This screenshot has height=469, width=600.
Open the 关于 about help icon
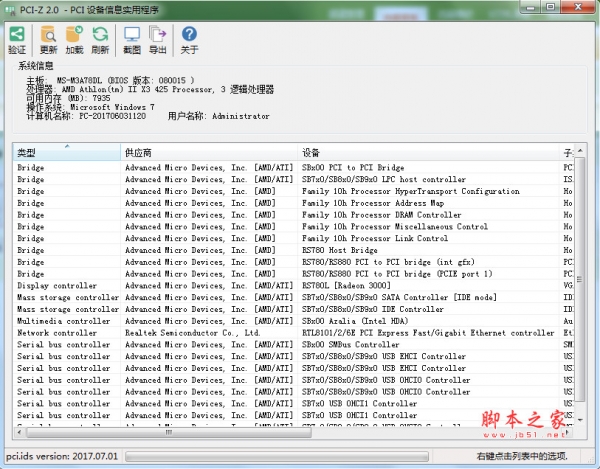pyautogui.click(x=189, y=34)
